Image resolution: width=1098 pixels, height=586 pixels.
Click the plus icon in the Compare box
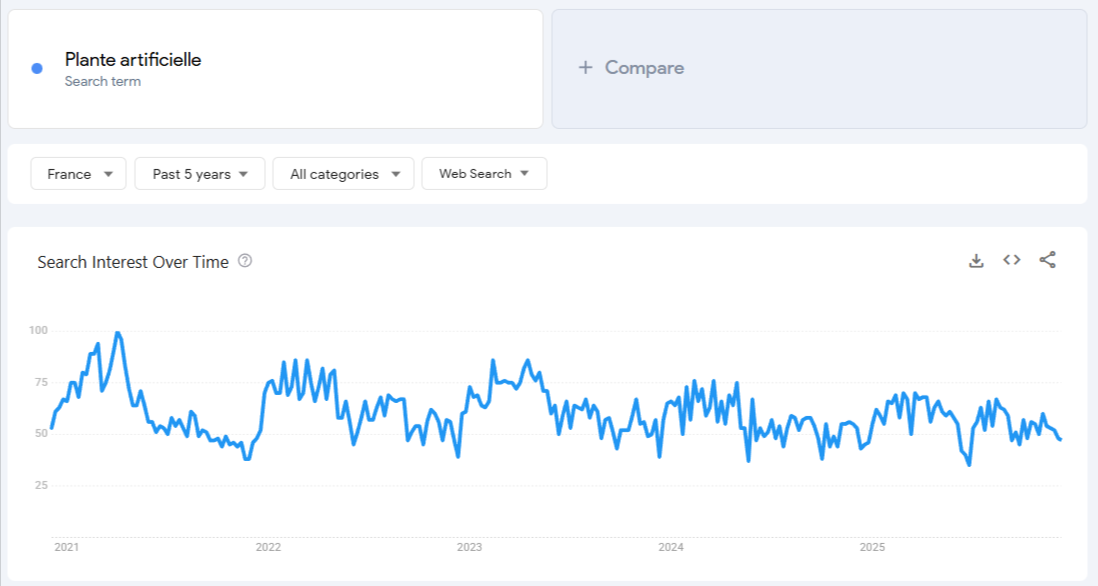click(583, 67)
